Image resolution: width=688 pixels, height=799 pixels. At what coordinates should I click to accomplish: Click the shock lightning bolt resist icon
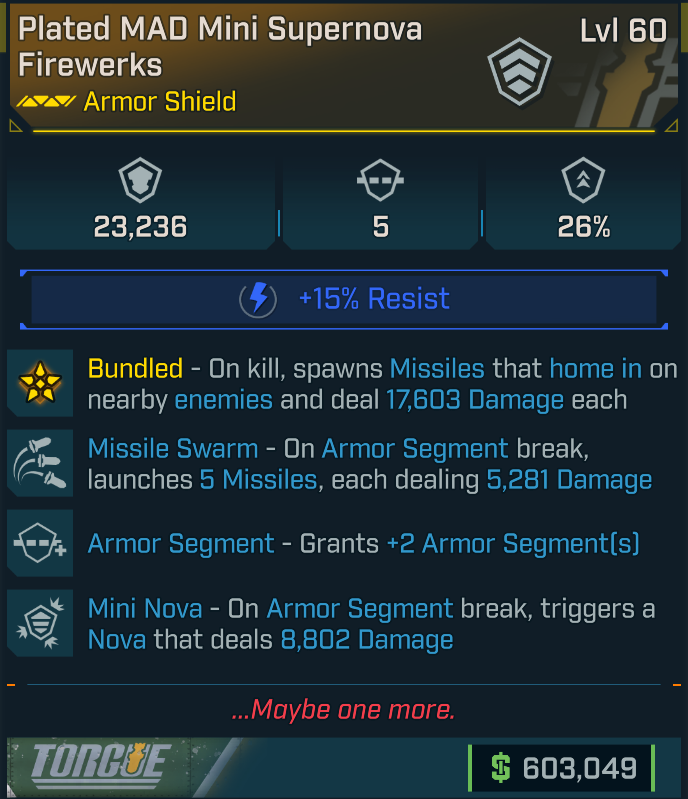(x=258, y=299)
